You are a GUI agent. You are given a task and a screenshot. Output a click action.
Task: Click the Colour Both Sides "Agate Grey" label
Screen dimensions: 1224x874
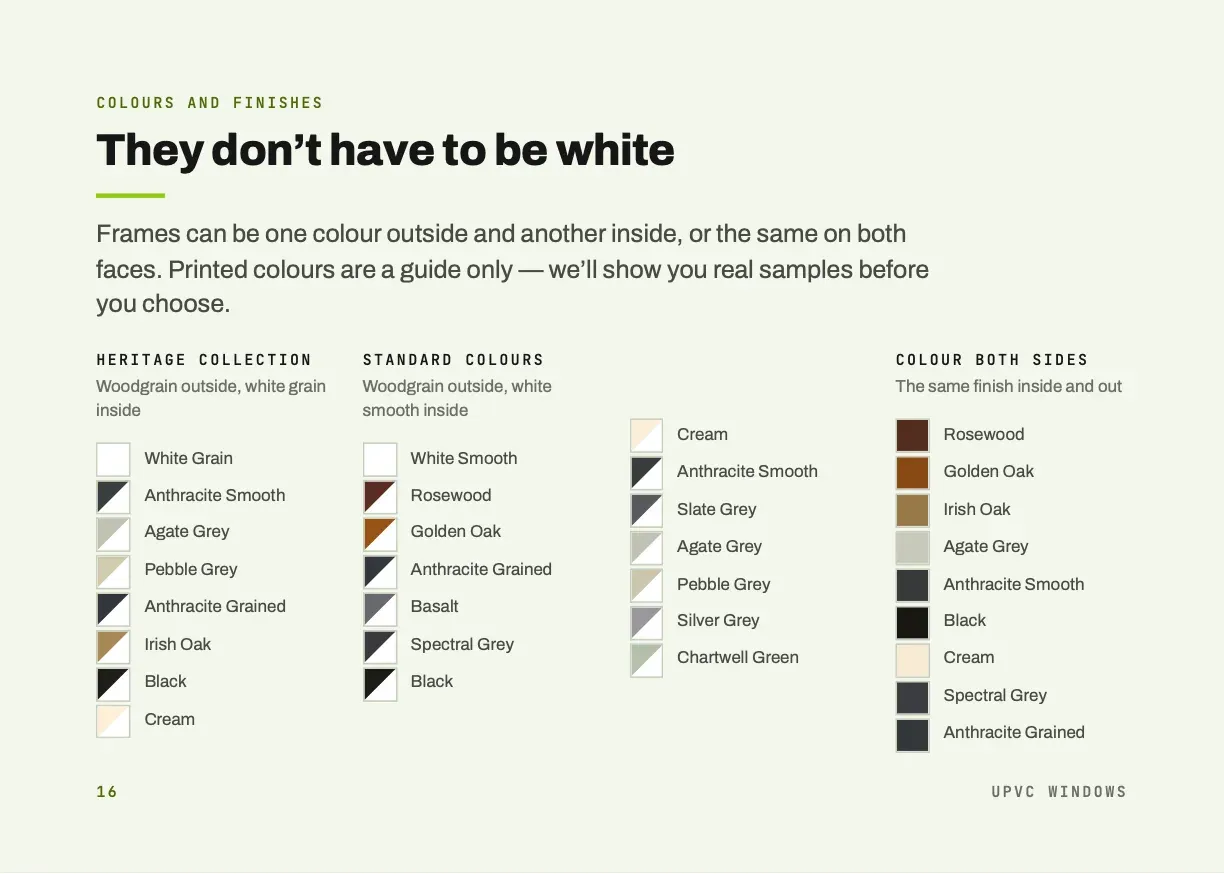[986, 547]
